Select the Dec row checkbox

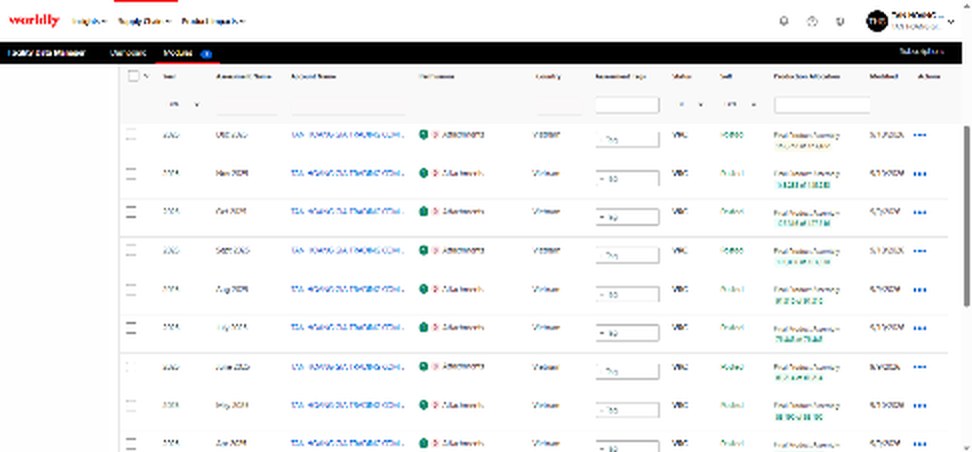click(131, 135)
